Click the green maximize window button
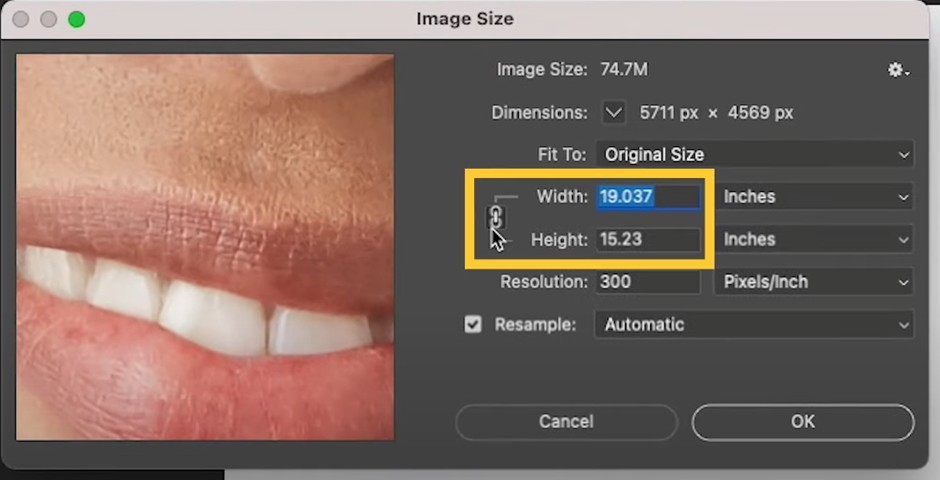The image size is (940, 480). click(x=76, y=19)
